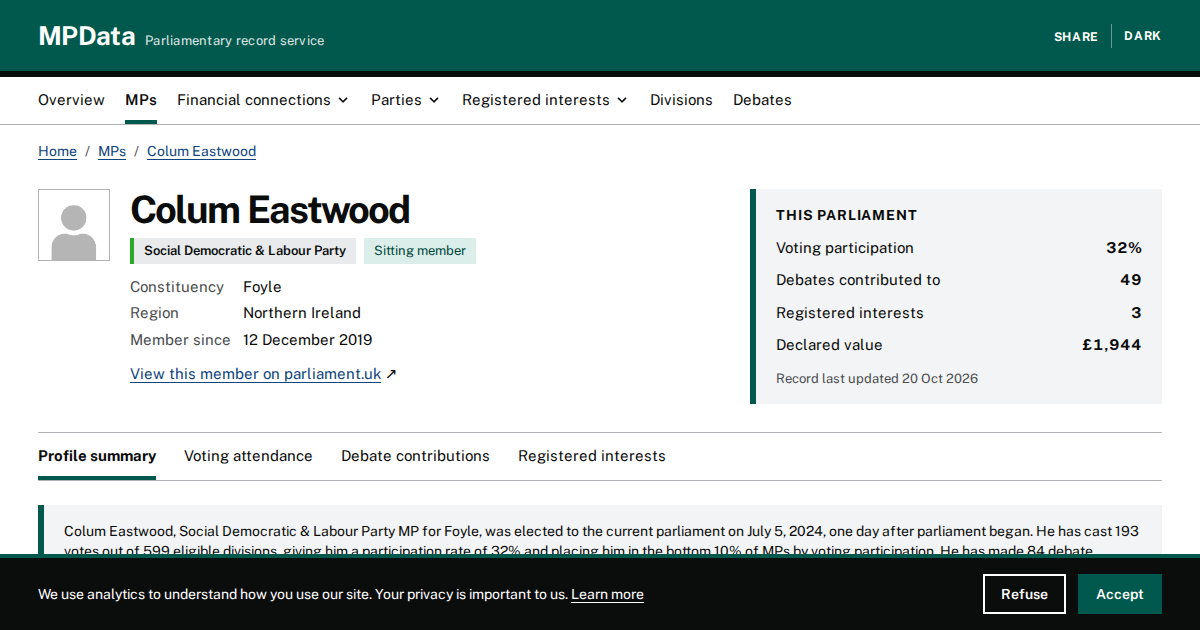Click the member avatar placeholder image
Image resolution: width=1200 pixels, height=630 pixels.
(74, 225)
